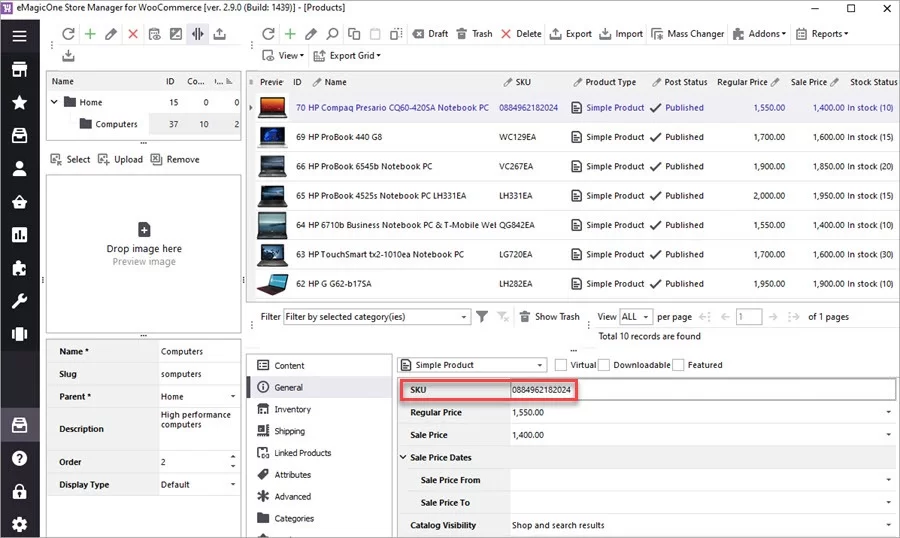The height and width of the screenshot is (538, 900).
Task: Switch to the Inventory tab
Action: coord(292,409)
